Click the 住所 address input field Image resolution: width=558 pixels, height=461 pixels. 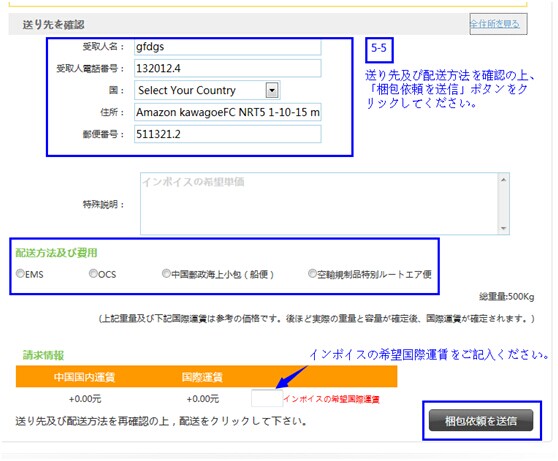point(227,112)
